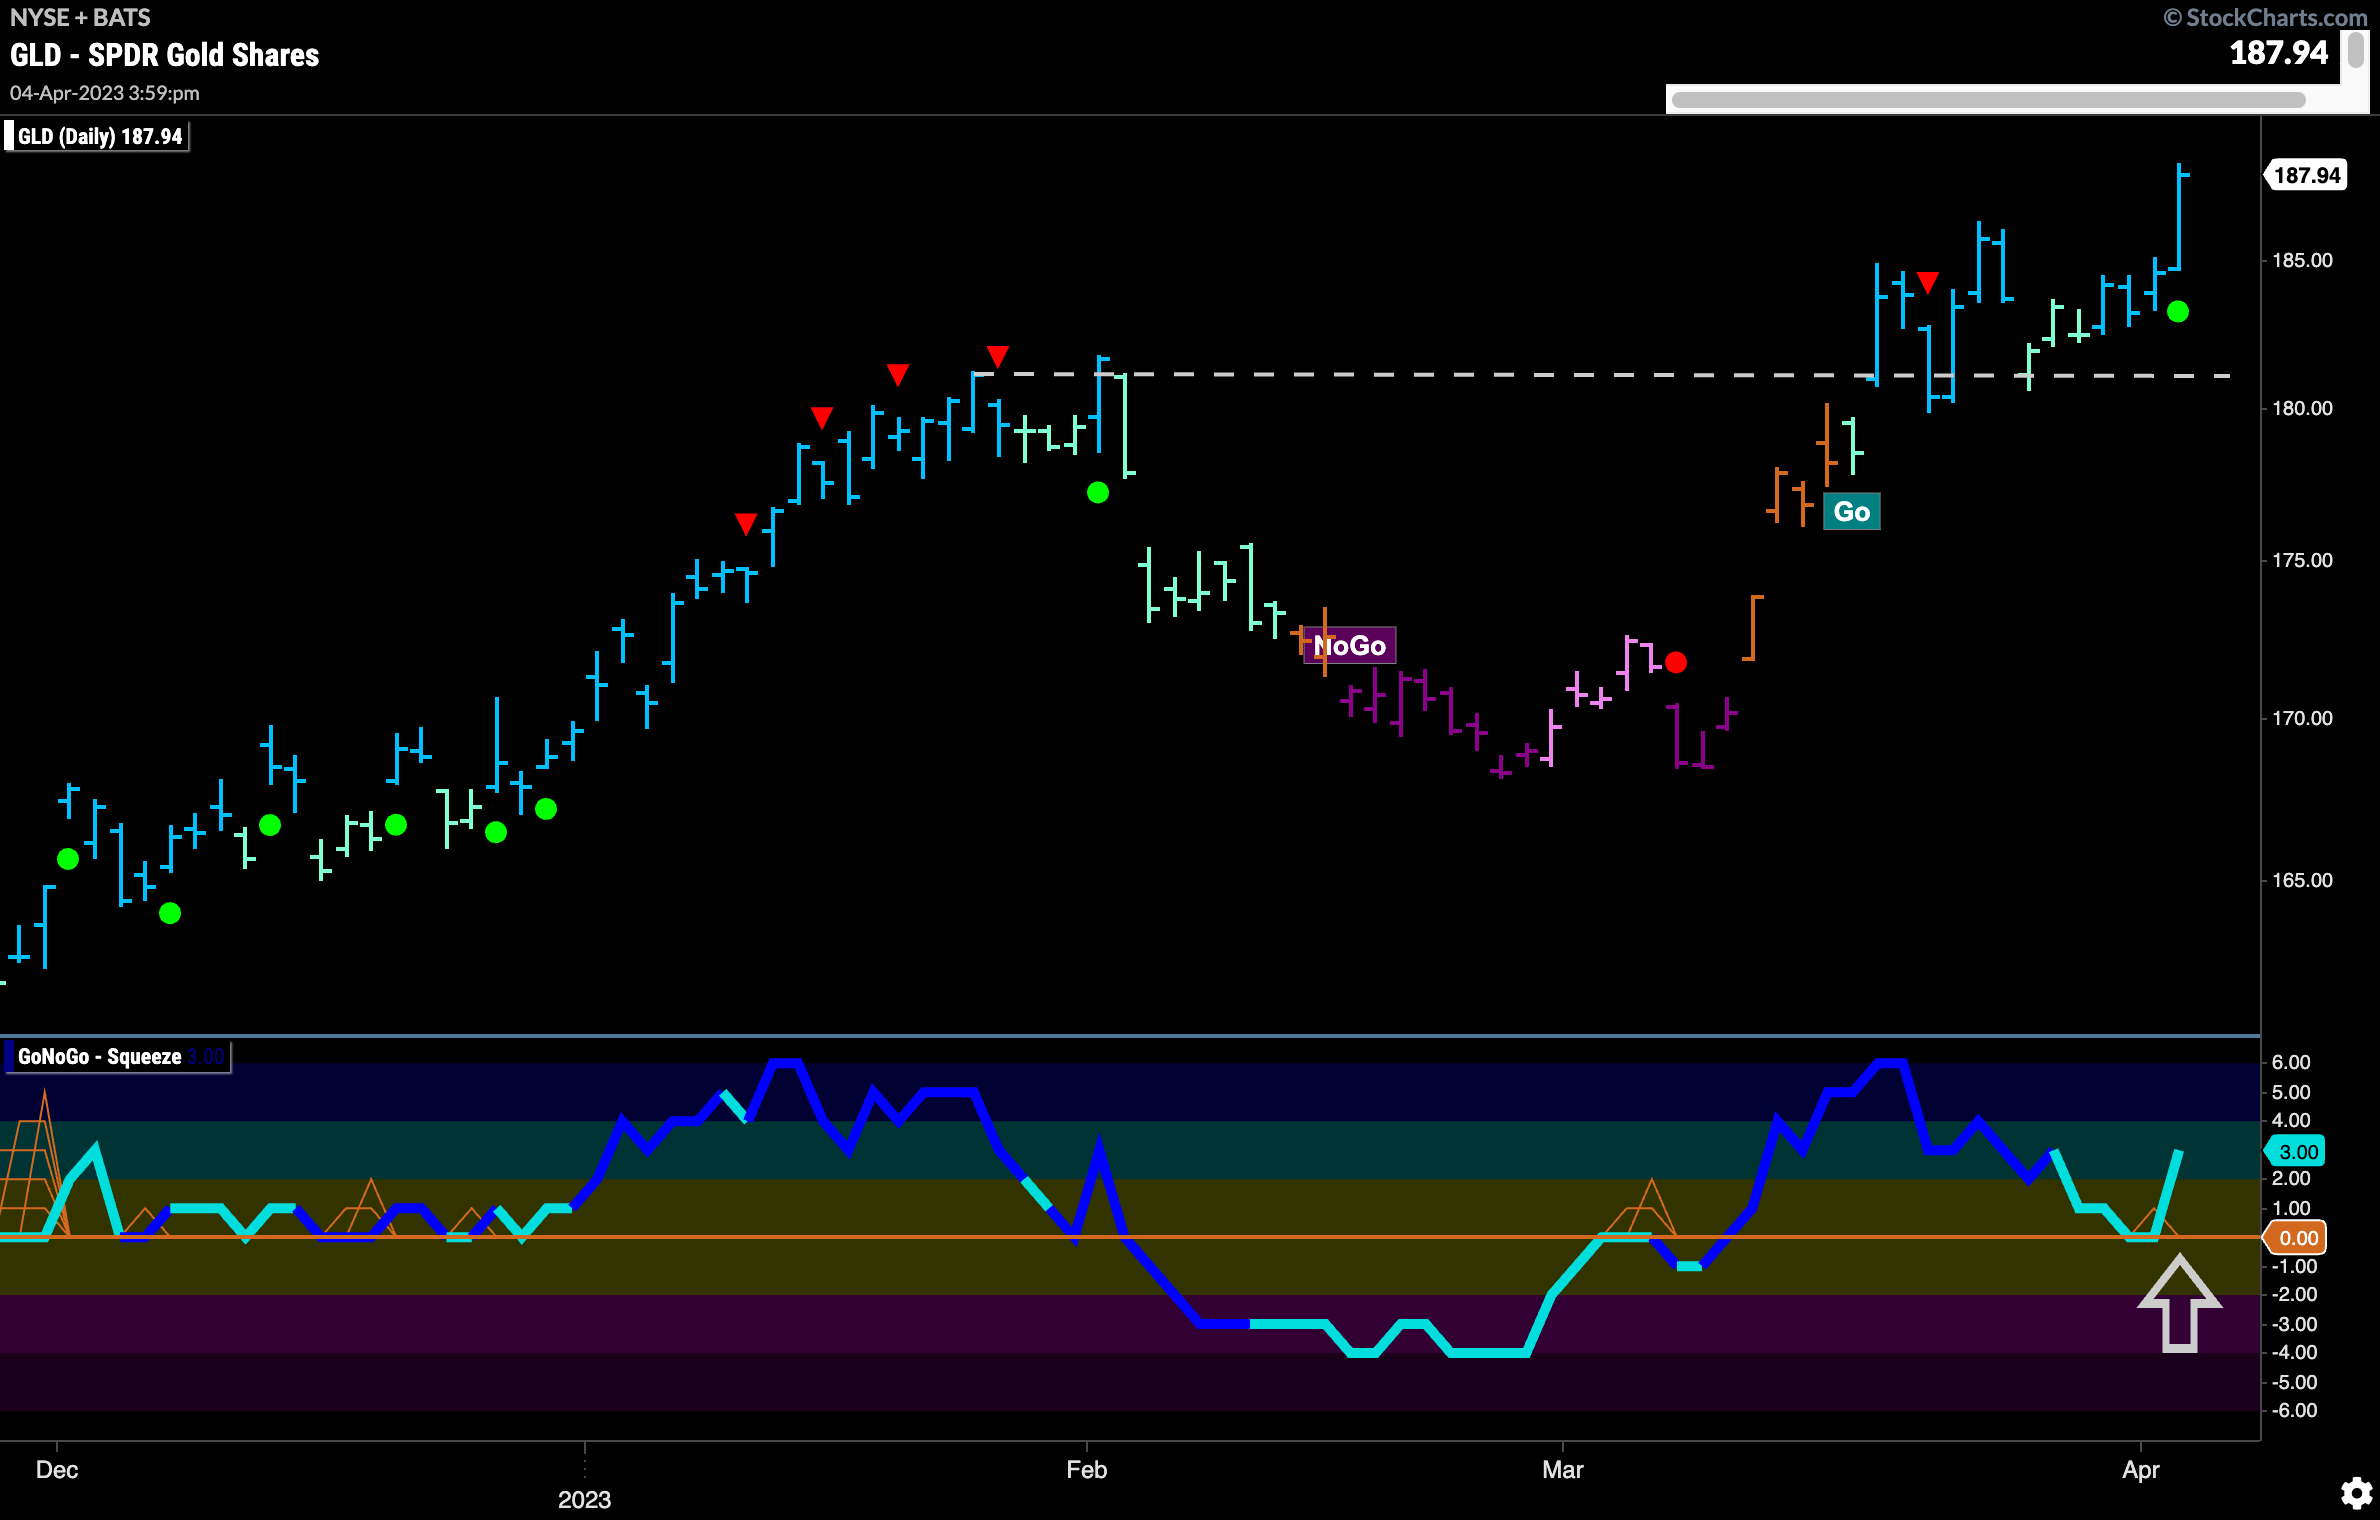Screen dimensions: 2380x1520
Task: Click the green dot beside the April bars
Action: (x=2177, y=312)
